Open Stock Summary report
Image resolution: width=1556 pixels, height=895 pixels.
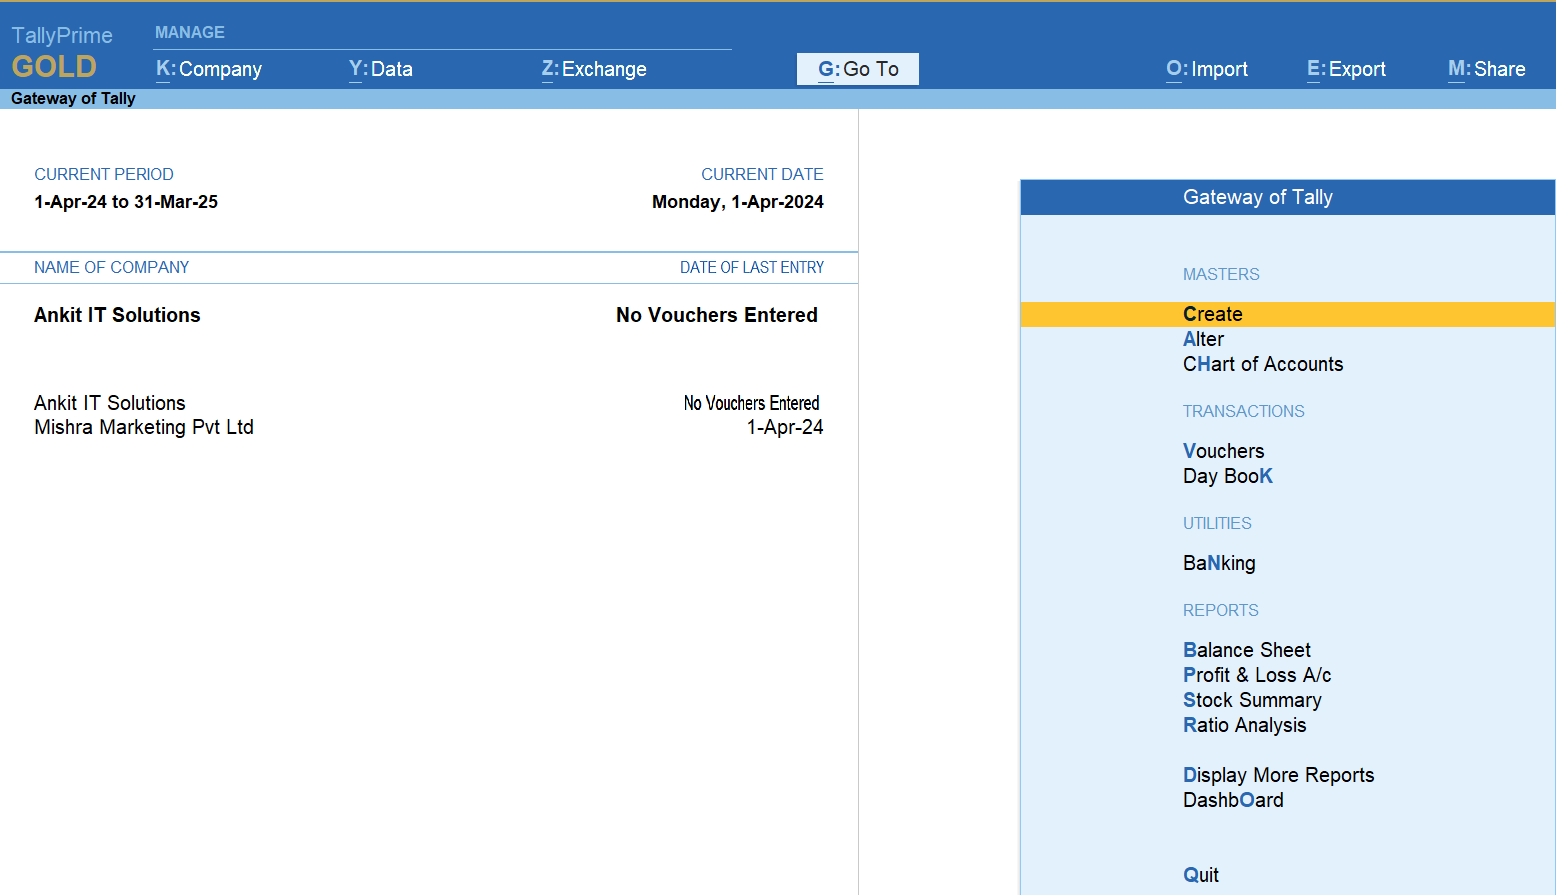tap(1252, 700)
